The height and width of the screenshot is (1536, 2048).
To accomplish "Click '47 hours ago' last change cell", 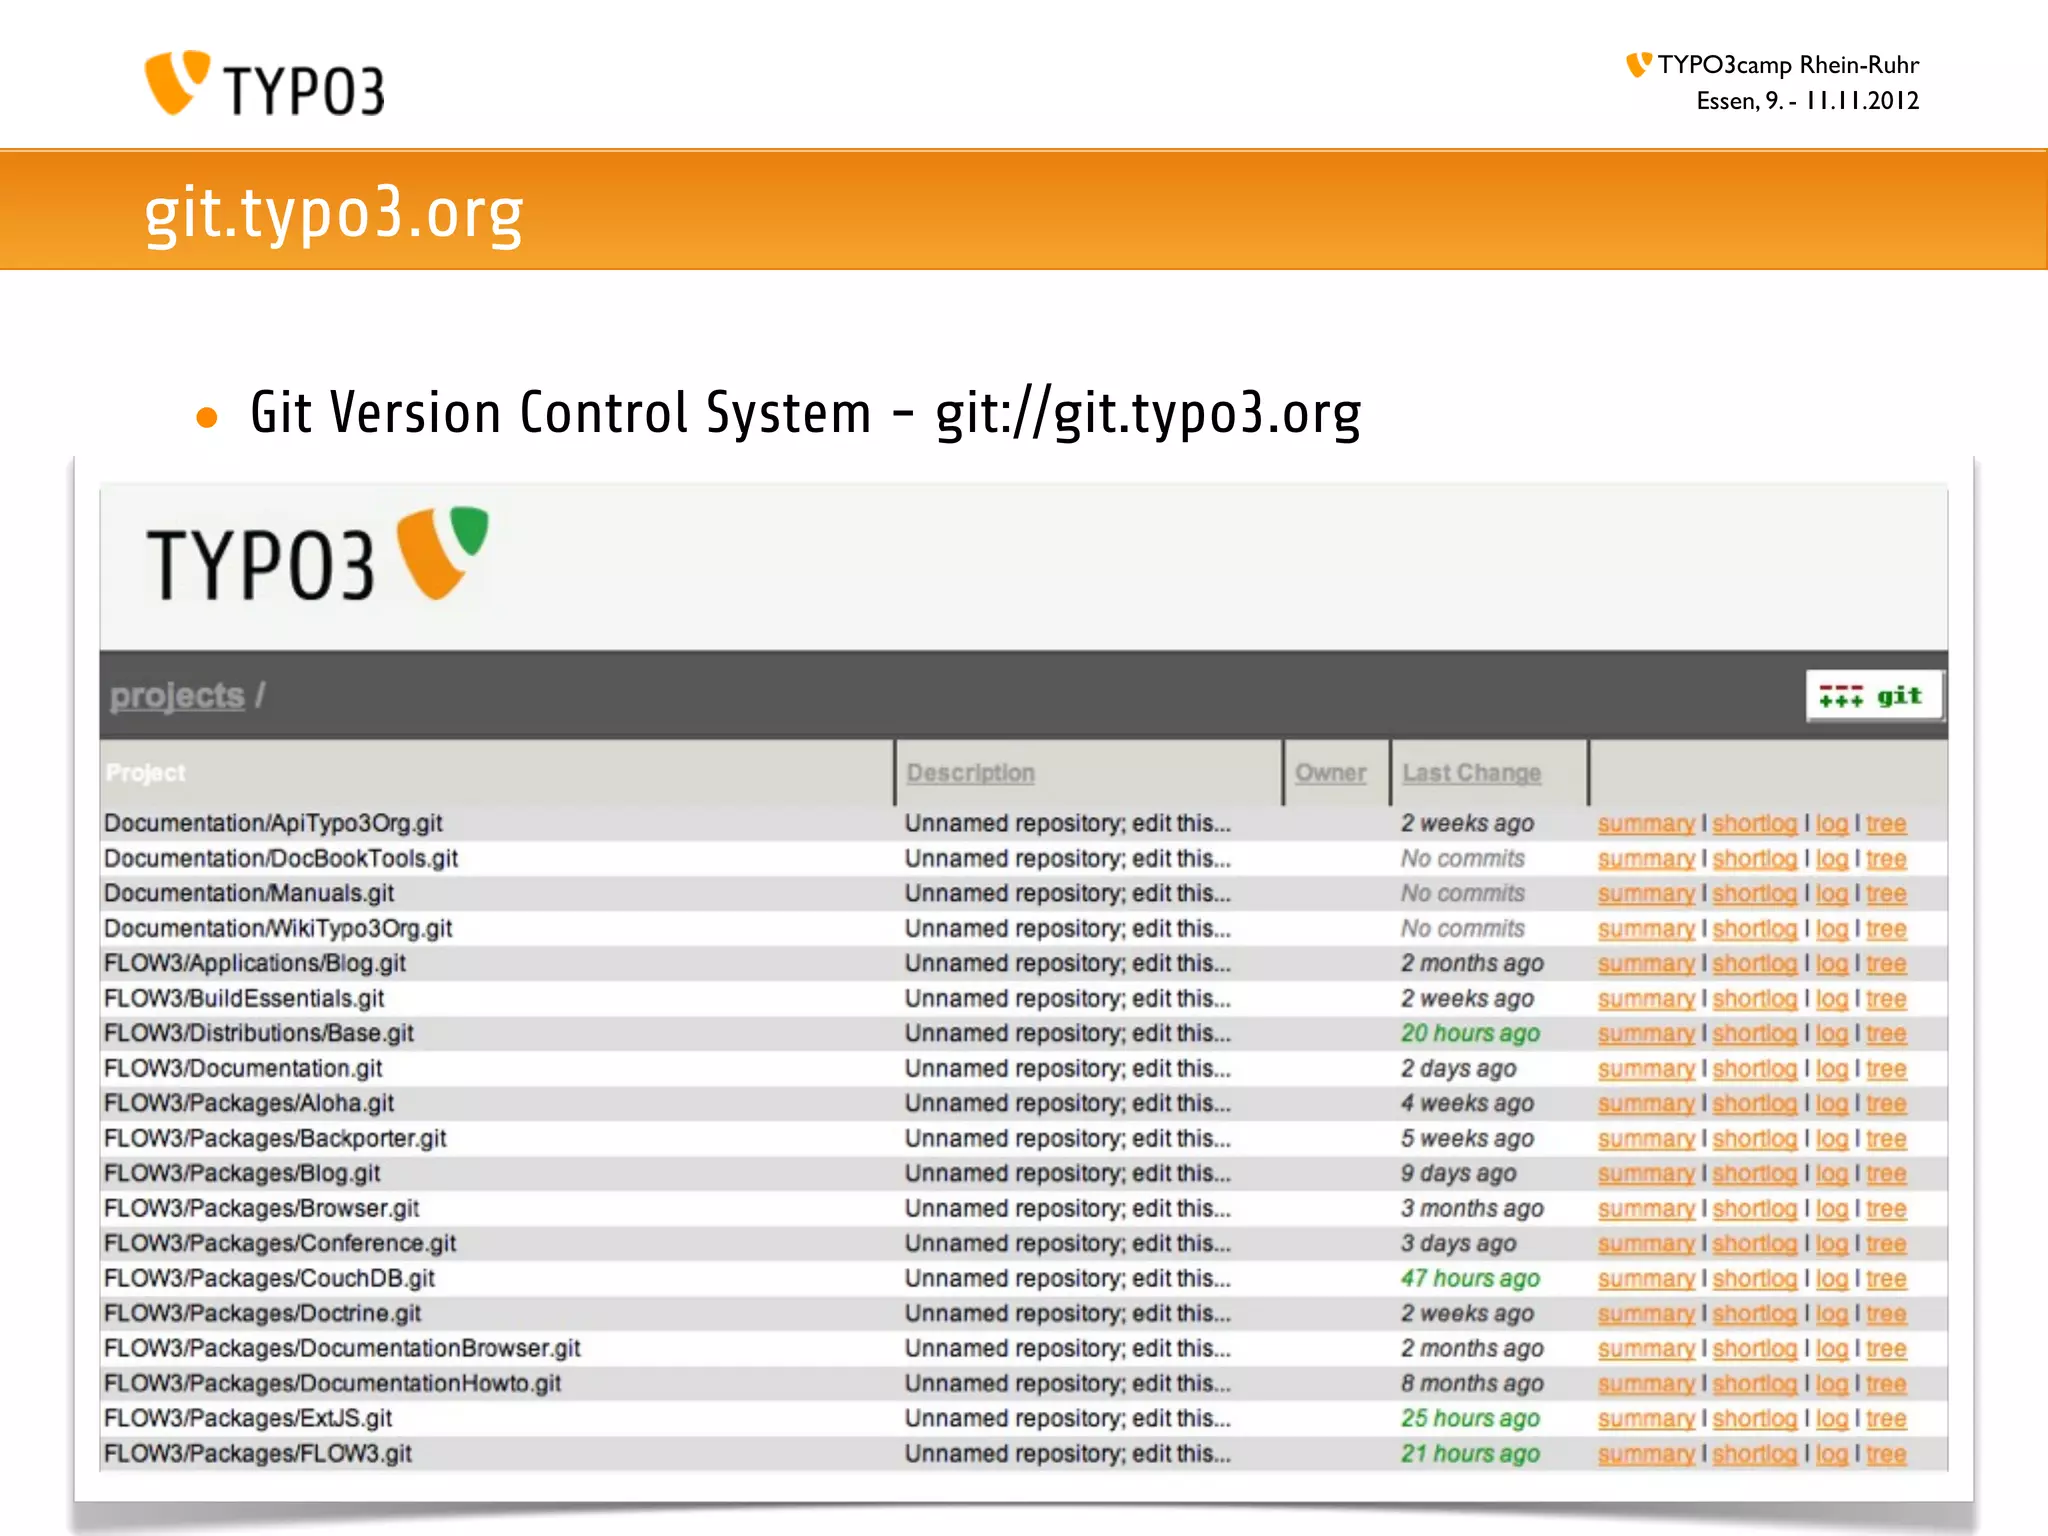I will point(1470,1279).
